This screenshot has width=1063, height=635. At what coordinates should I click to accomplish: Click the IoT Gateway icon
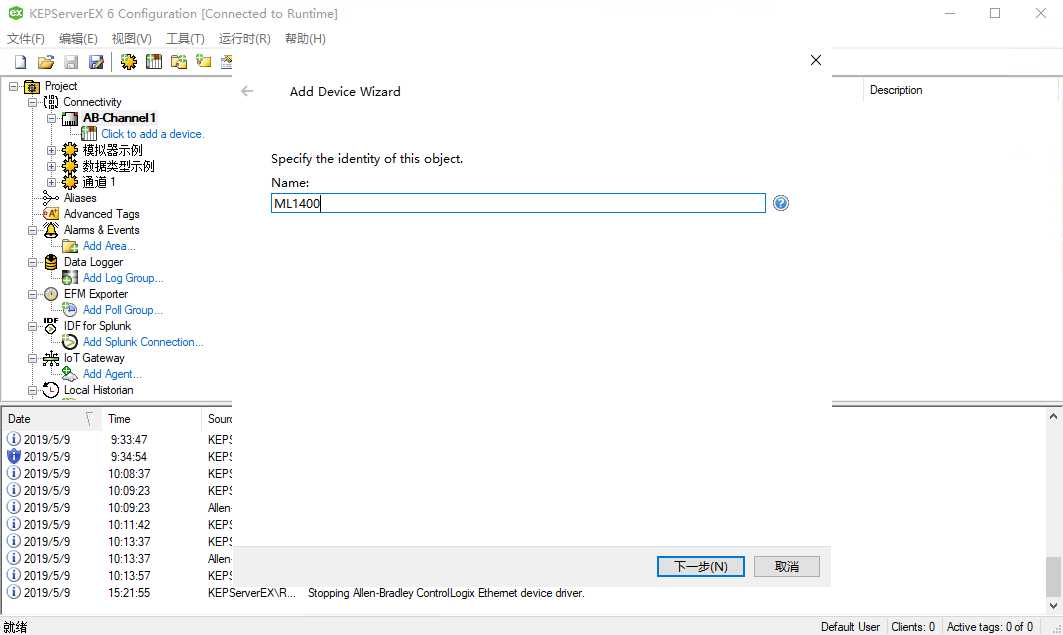51,359
